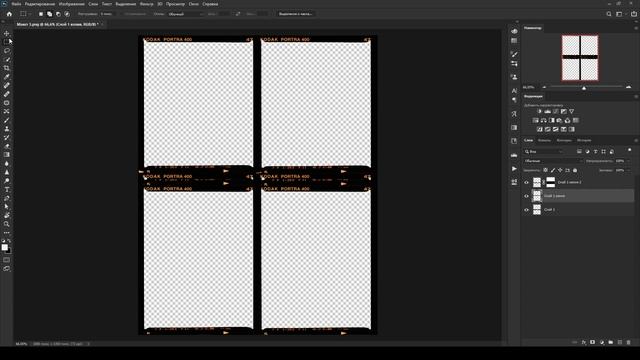Click the feather input field in options bar
The image size is (640, 360).
pos(108,14)
